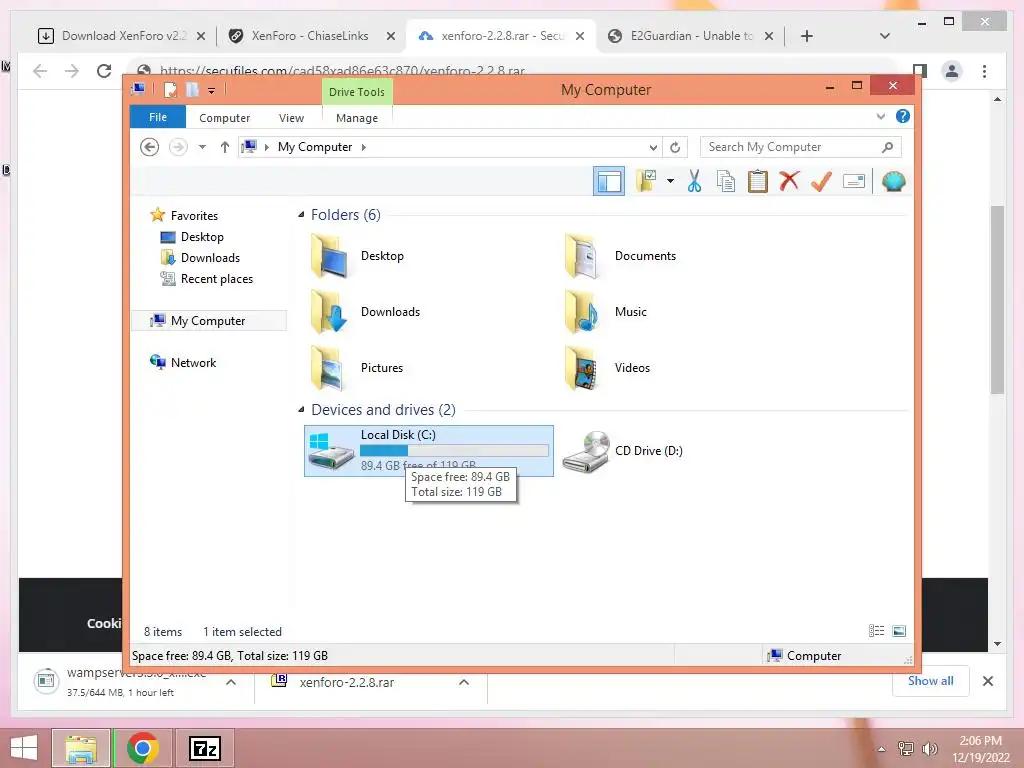The image size is (1024, 768).
Task: Click the search magnifier icon in Explorer
Action: 887,147
